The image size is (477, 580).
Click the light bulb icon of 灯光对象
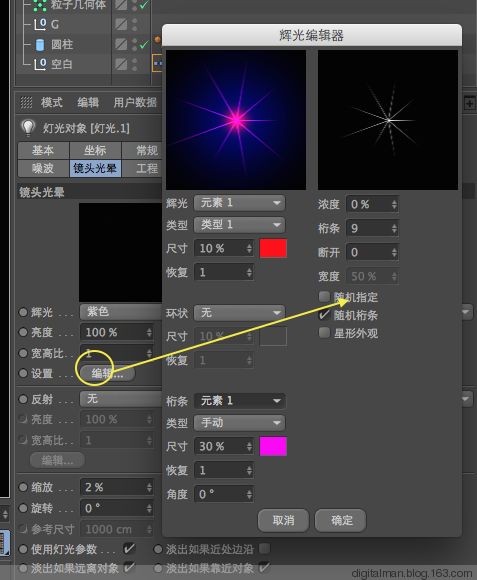click(28, 128)
